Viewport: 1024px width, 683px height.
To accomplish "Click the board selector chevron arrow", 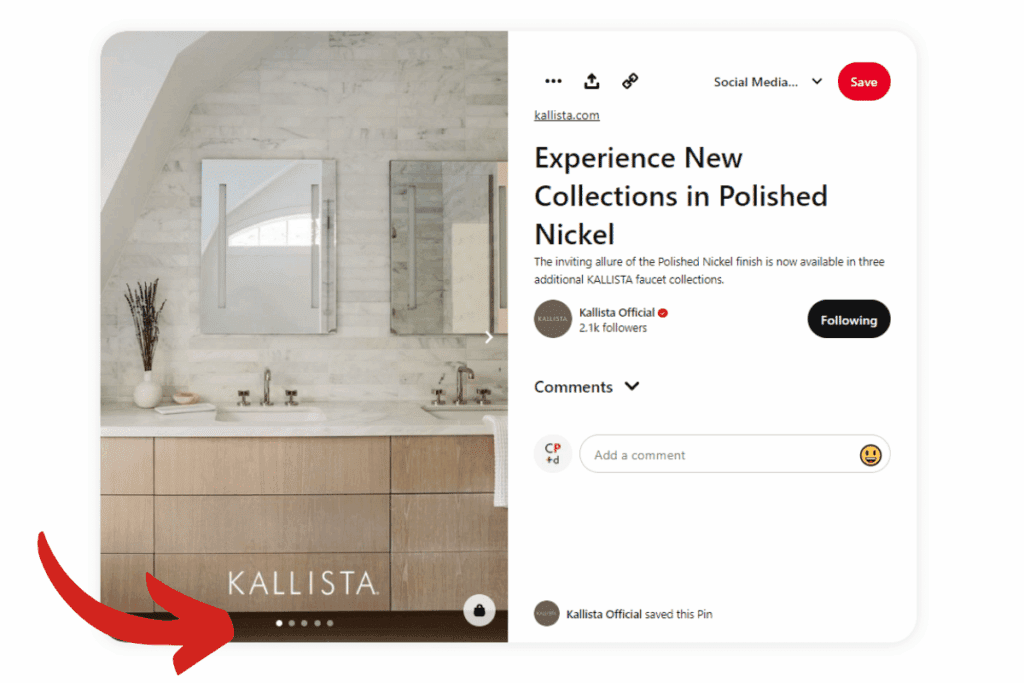I will point(817,82).
